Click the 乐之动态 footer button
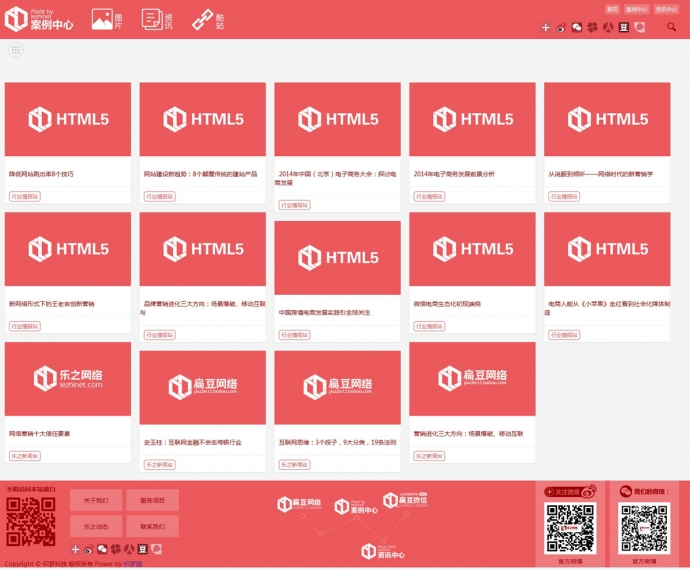This screenshot has height=570, width=690. 96,526
